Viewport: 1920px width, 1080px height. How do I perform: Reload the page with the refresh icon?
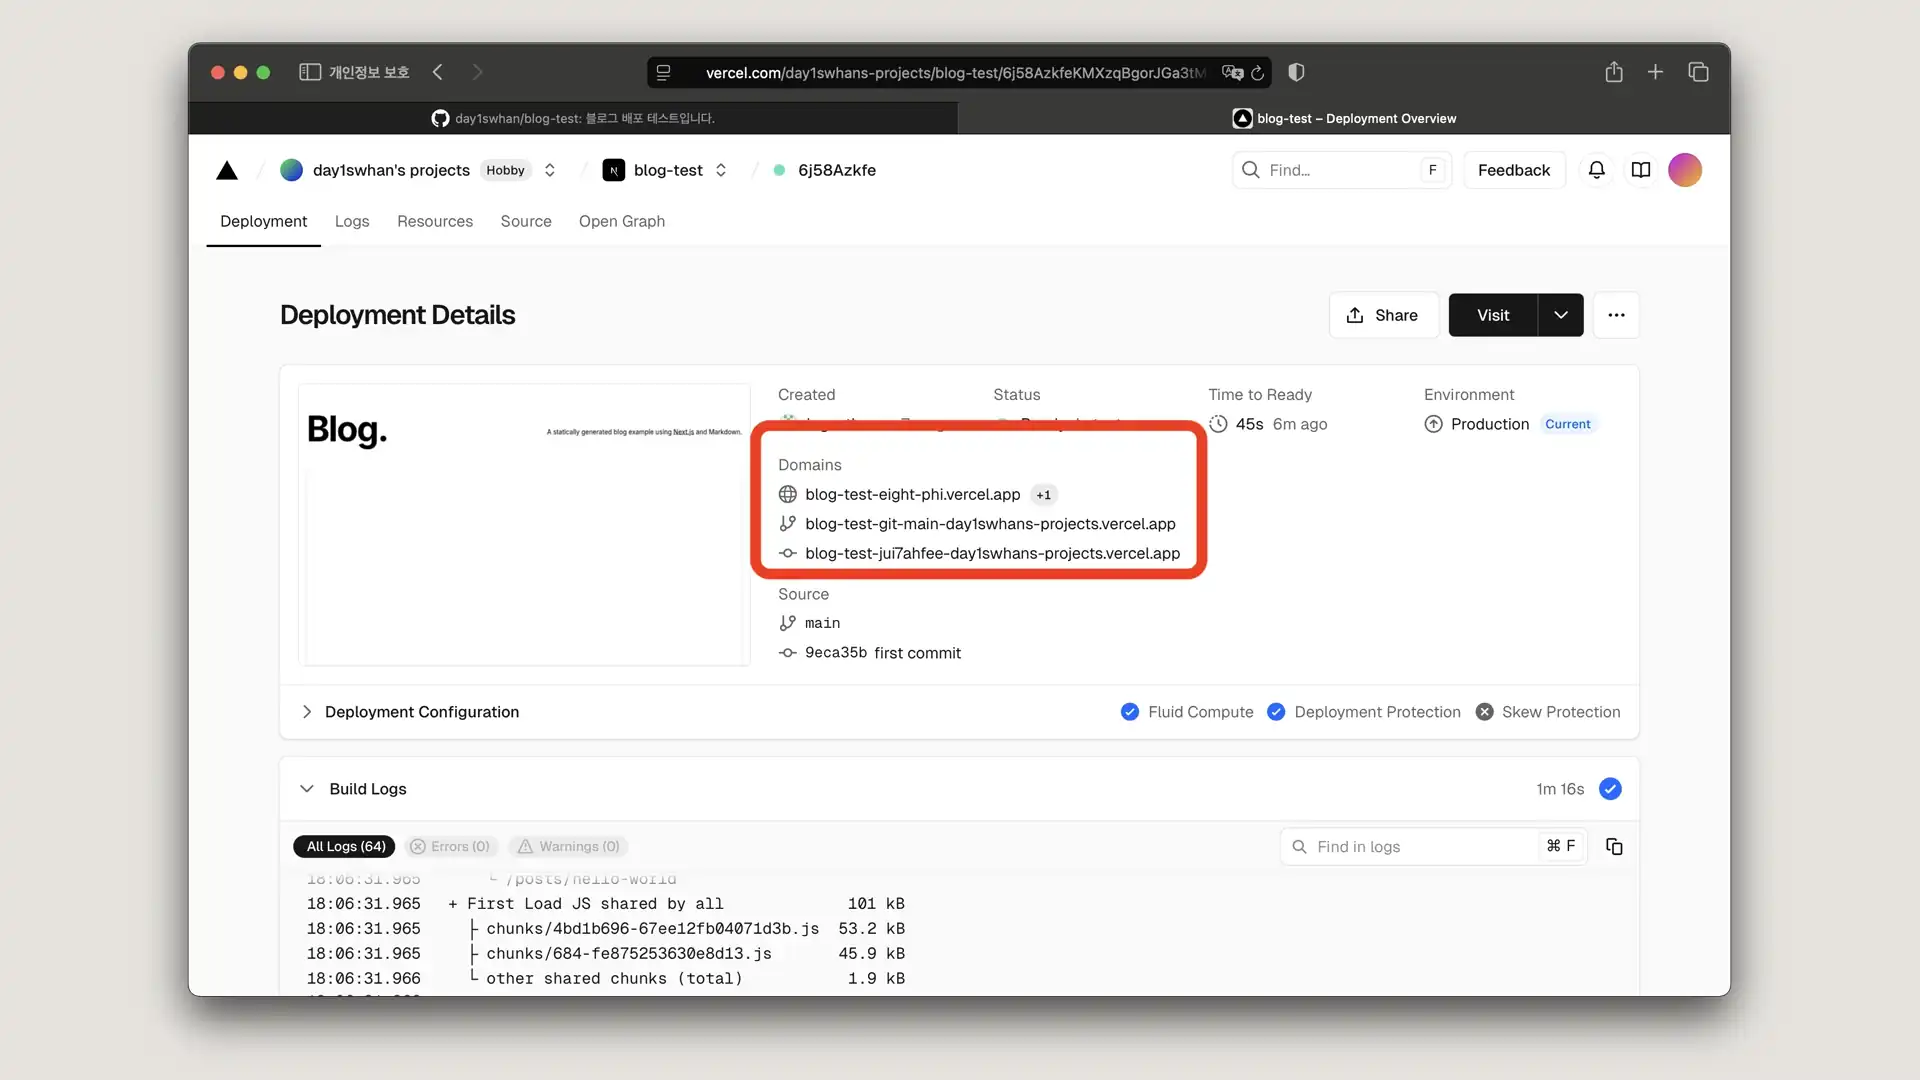tap(1258, 73)
